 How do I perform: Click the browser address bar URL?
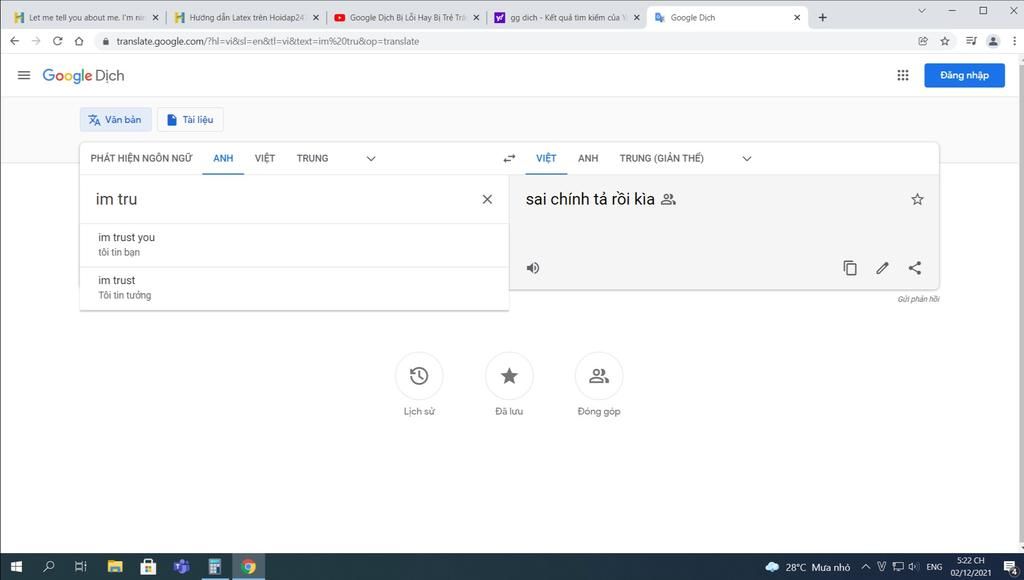268,41
